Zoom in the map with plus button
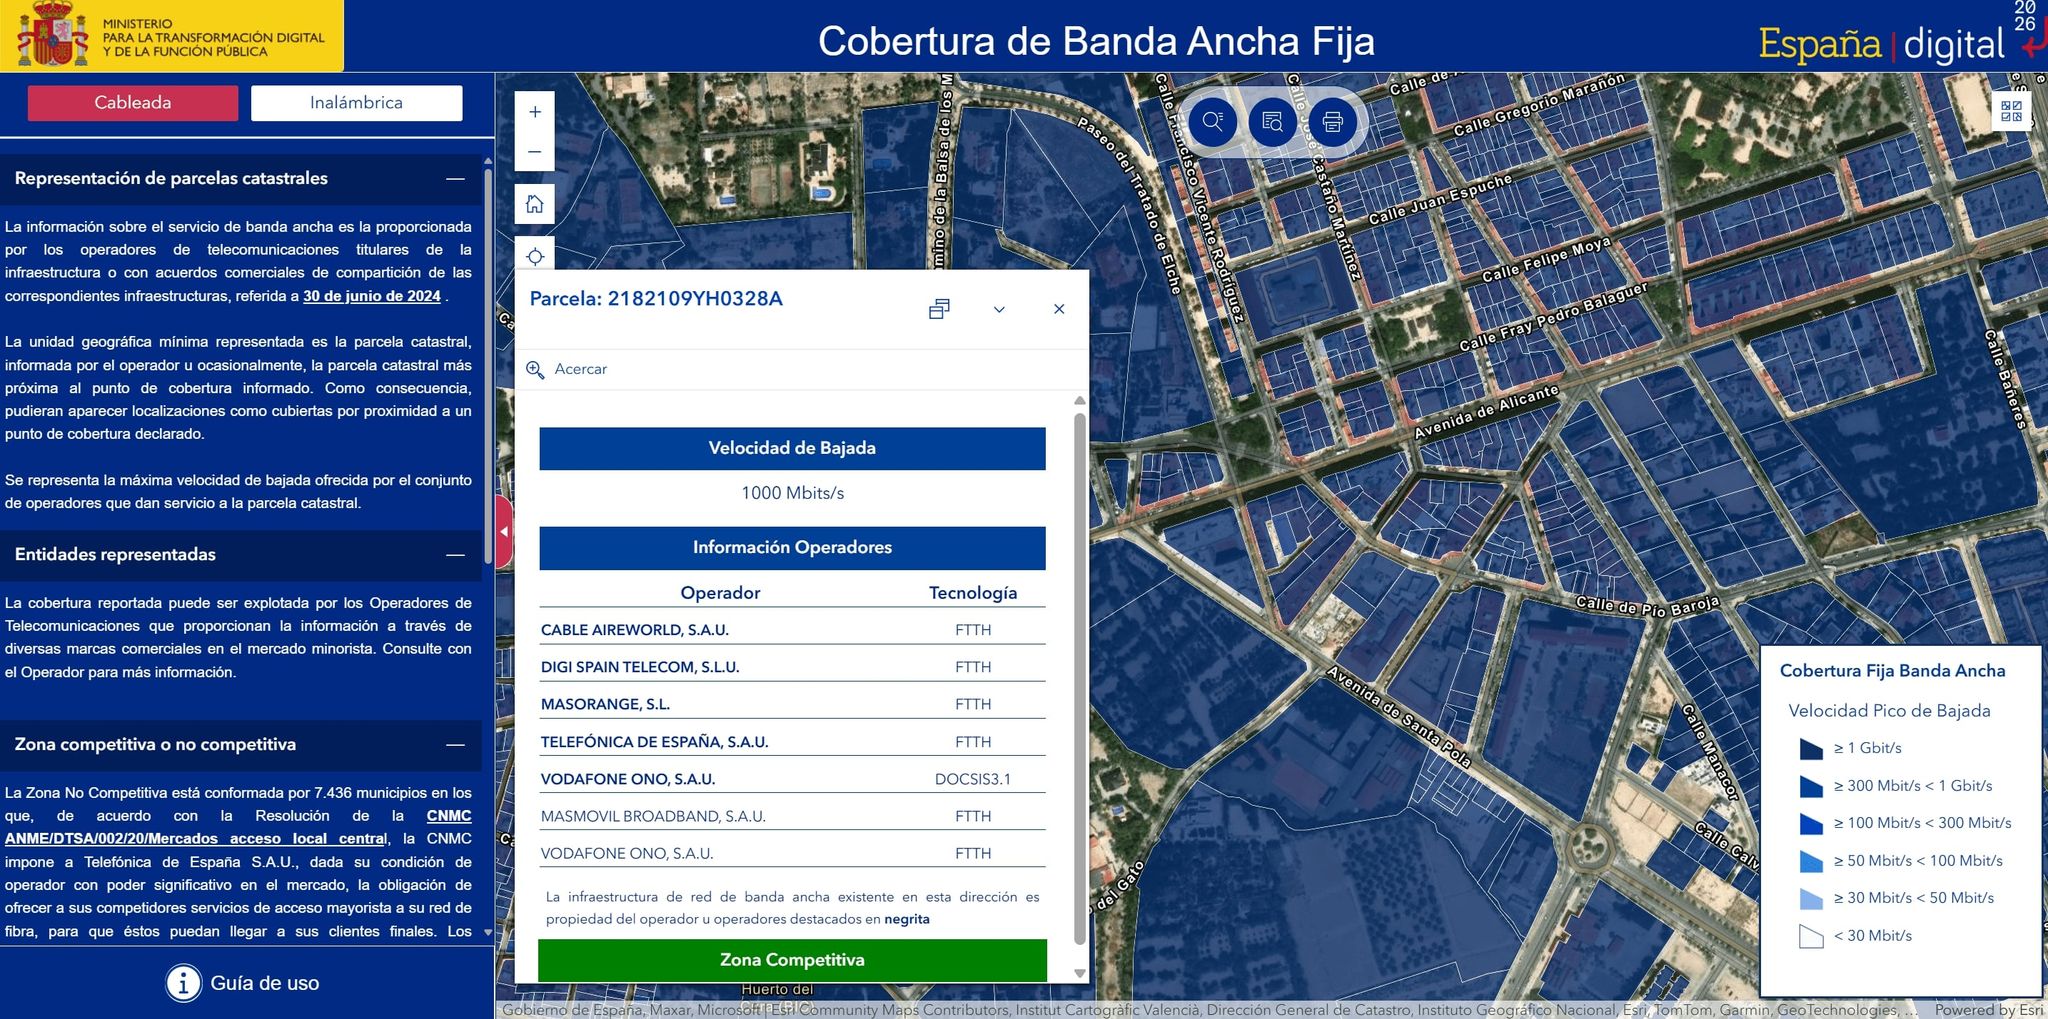This screenshot has height=1019, width=2048. 535,112
